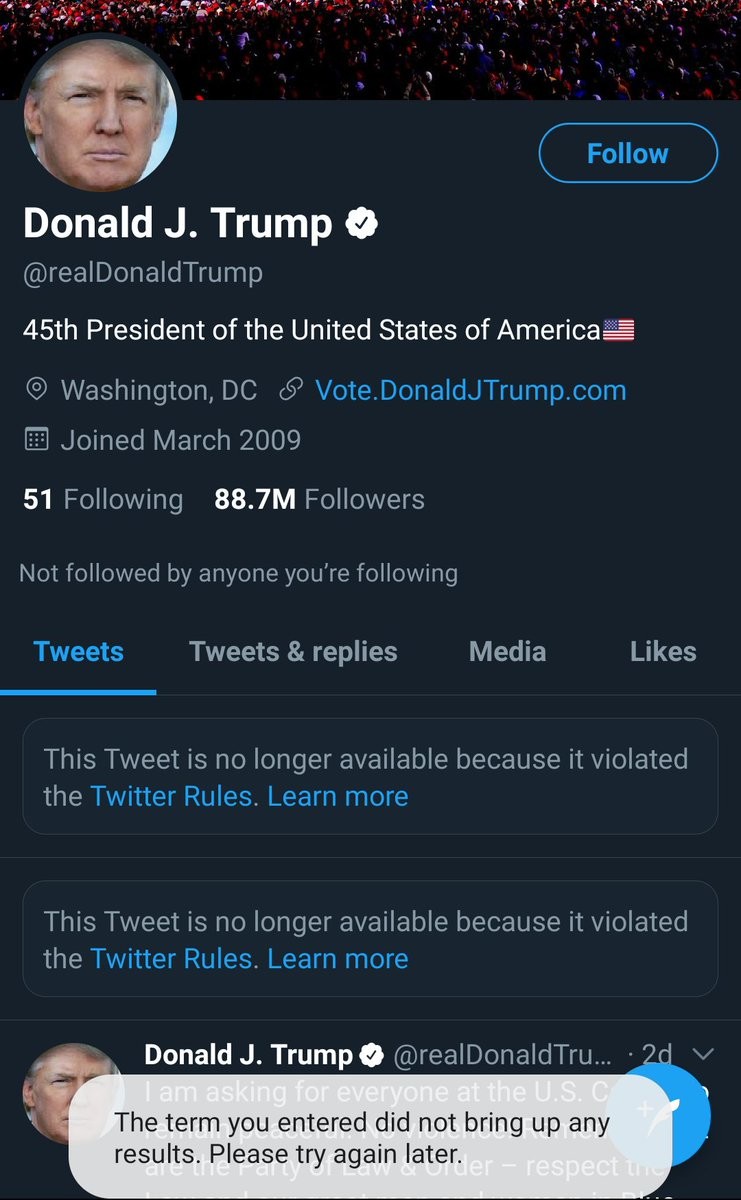Viewport: 741px width, 1200px height.
Task: Open the large profile picture
Action: click(100, 118)
